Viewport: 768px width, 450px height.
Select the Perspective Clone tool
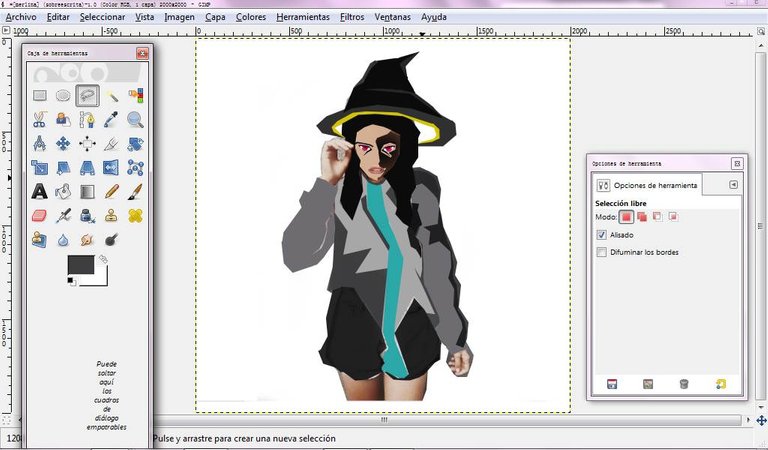click(x=40, y=239)
